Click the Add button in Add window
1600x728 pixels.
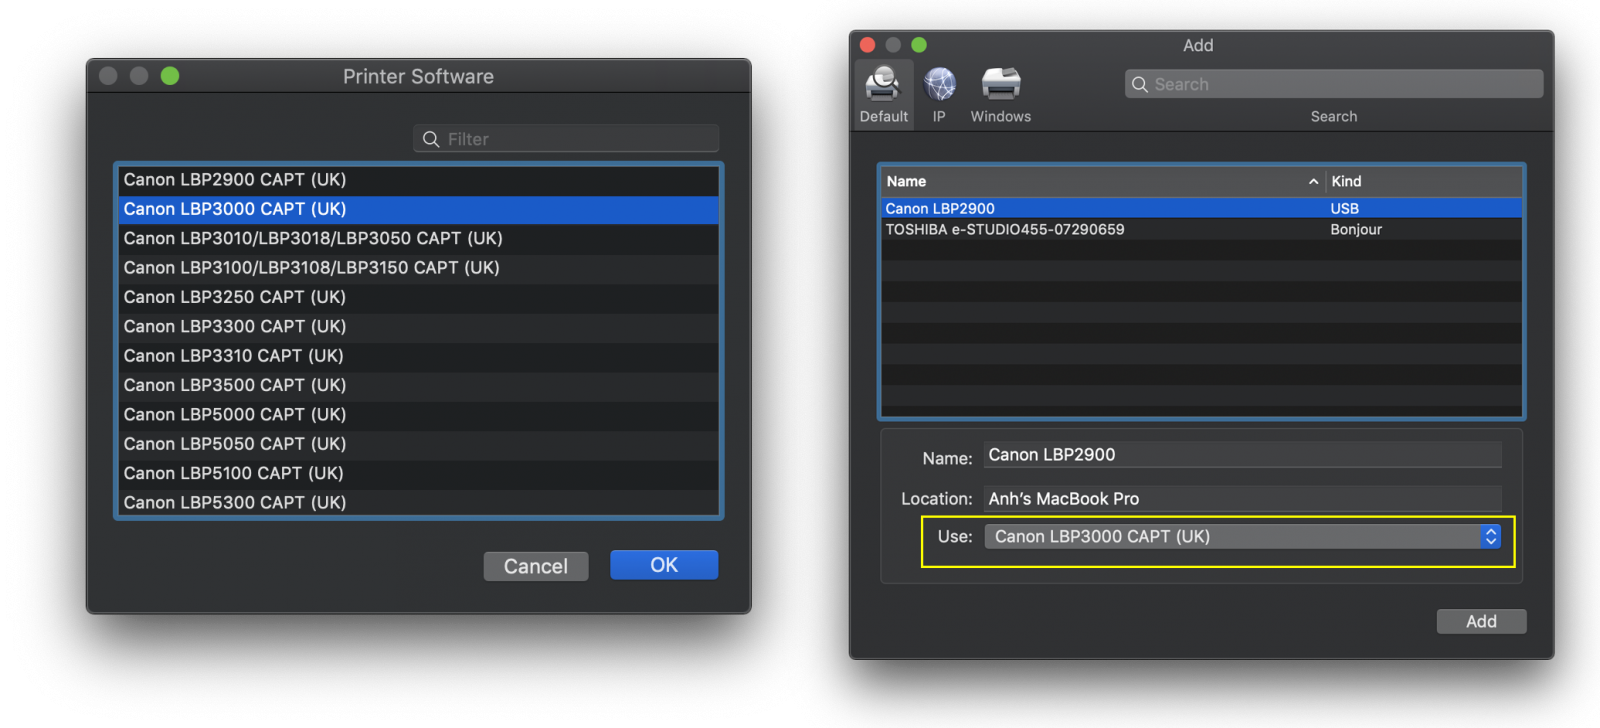click(x=1481, y=621)
